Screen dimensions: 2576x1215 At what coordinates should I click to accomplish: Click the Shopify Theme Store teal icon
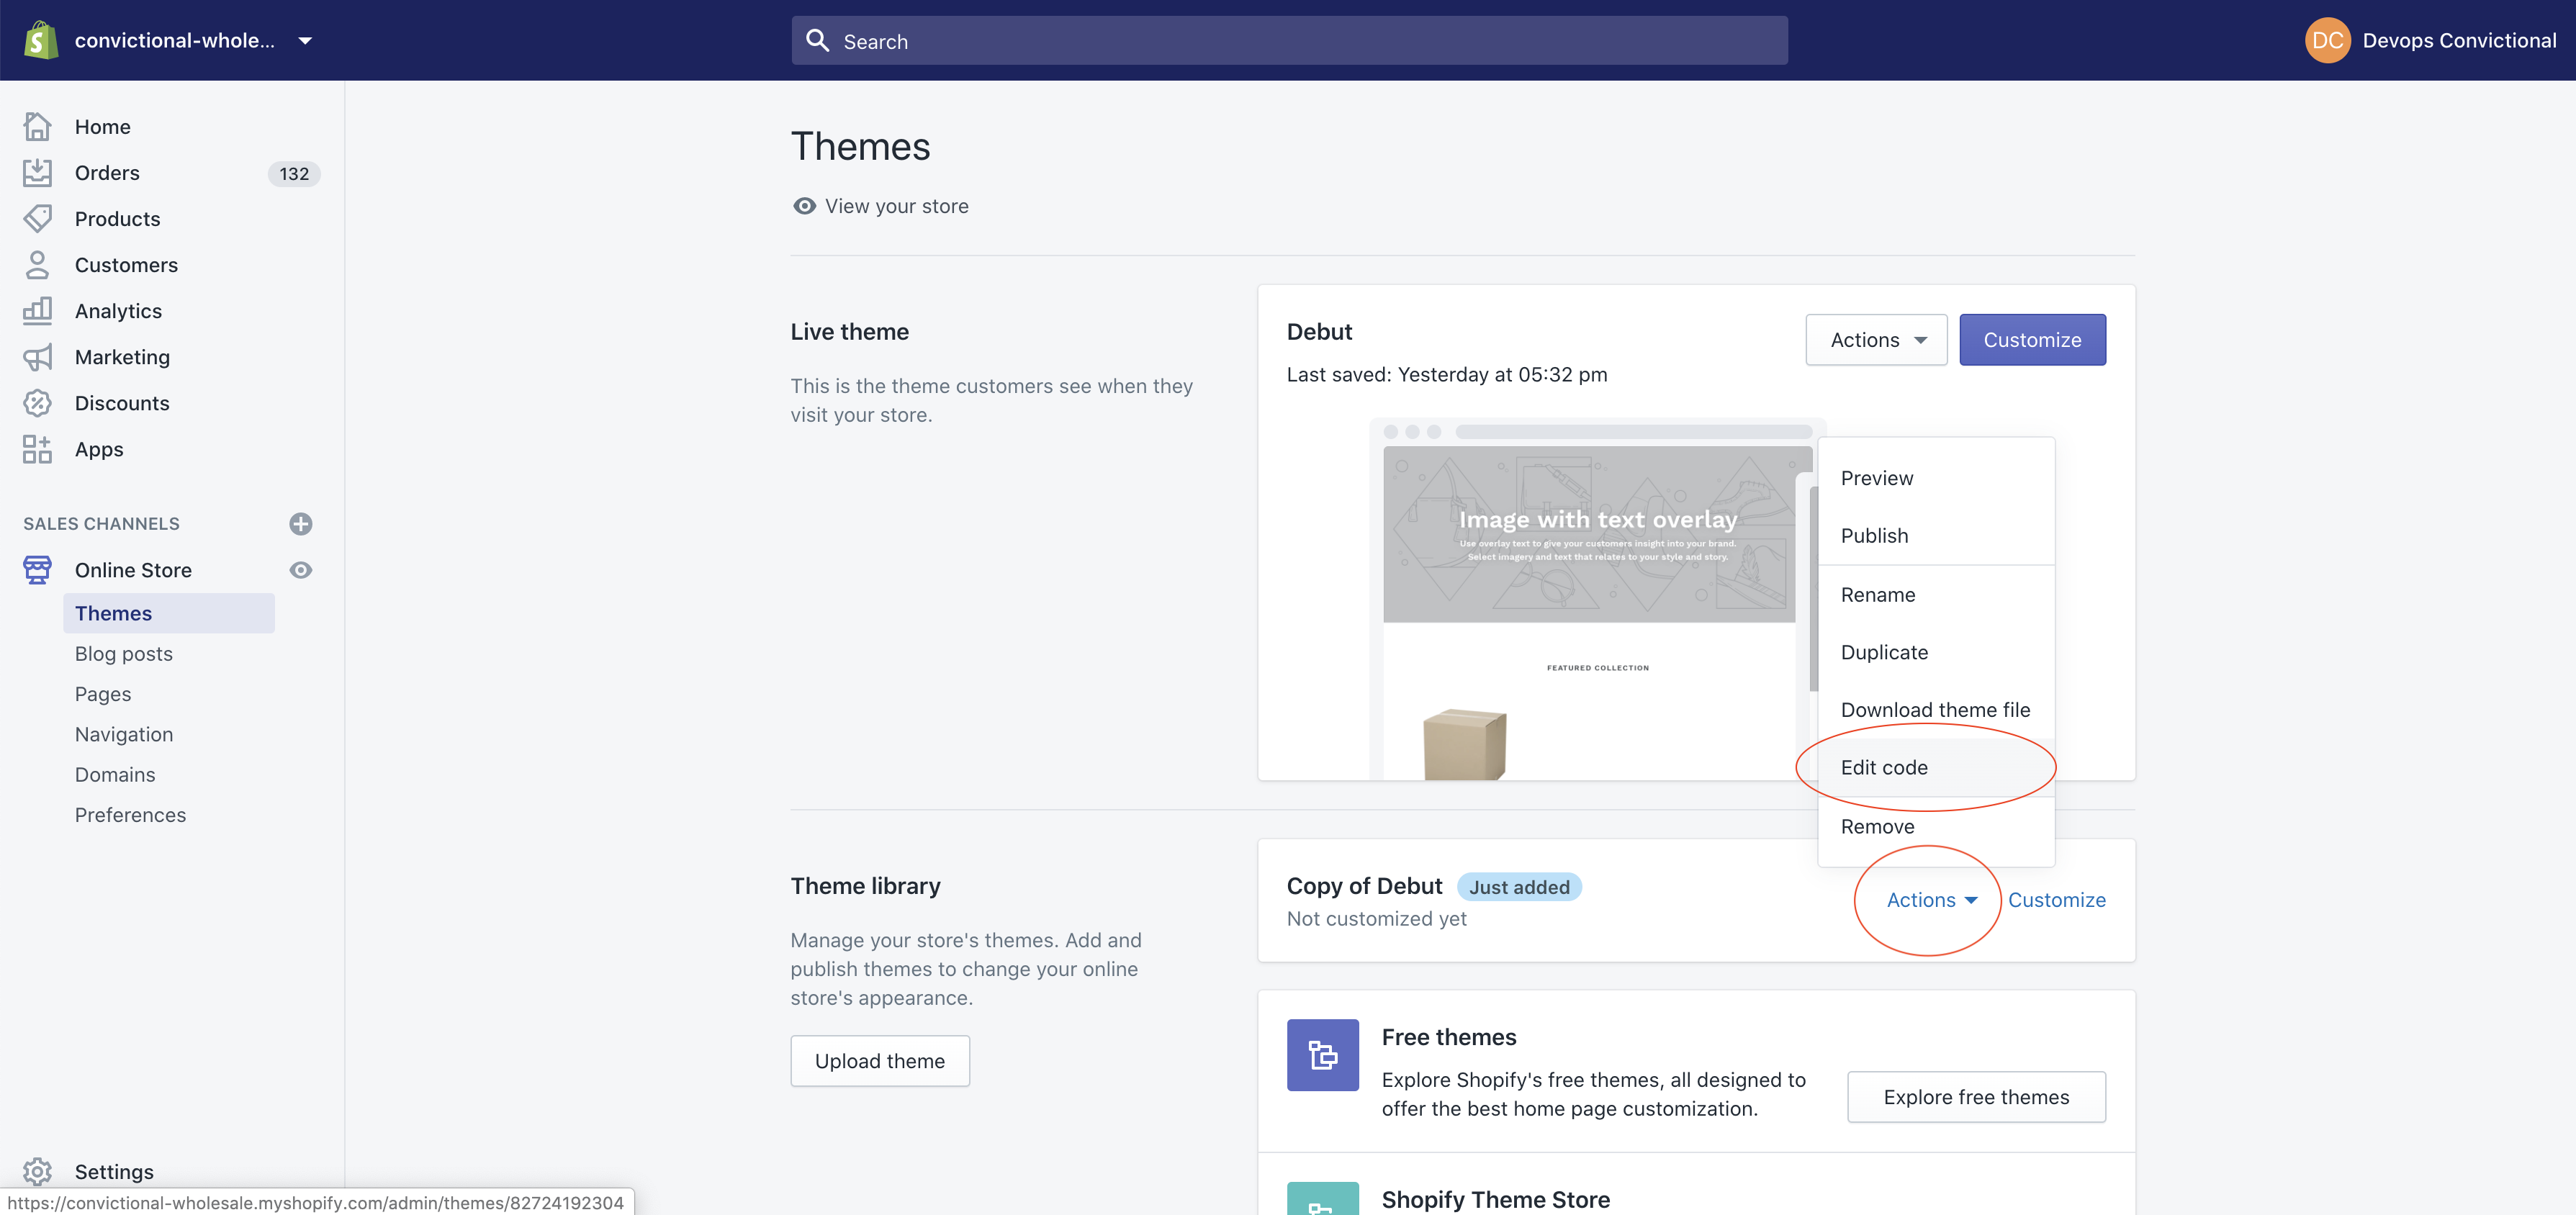(x=1322, y=1199)
